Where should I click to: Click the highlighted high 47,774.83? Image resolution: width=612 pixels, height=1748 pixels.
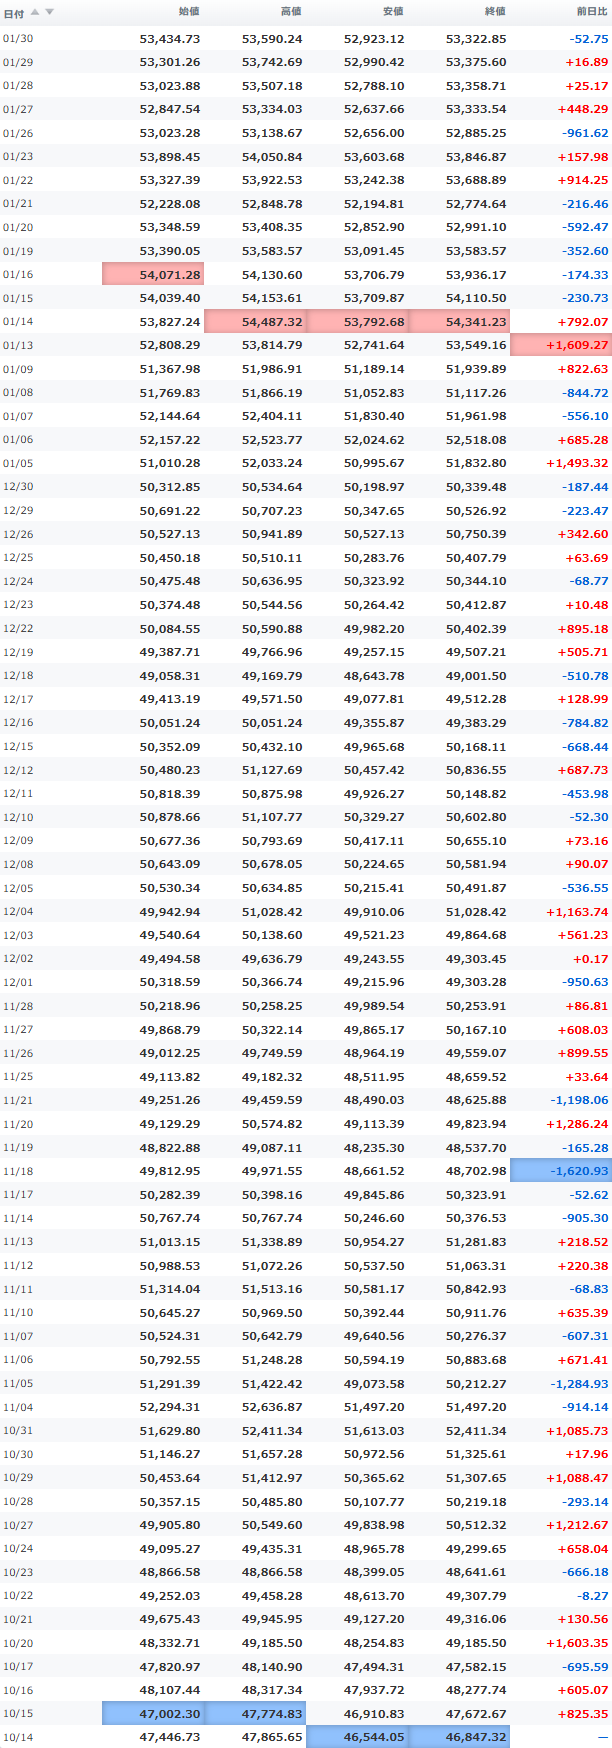click(255, 1714)
